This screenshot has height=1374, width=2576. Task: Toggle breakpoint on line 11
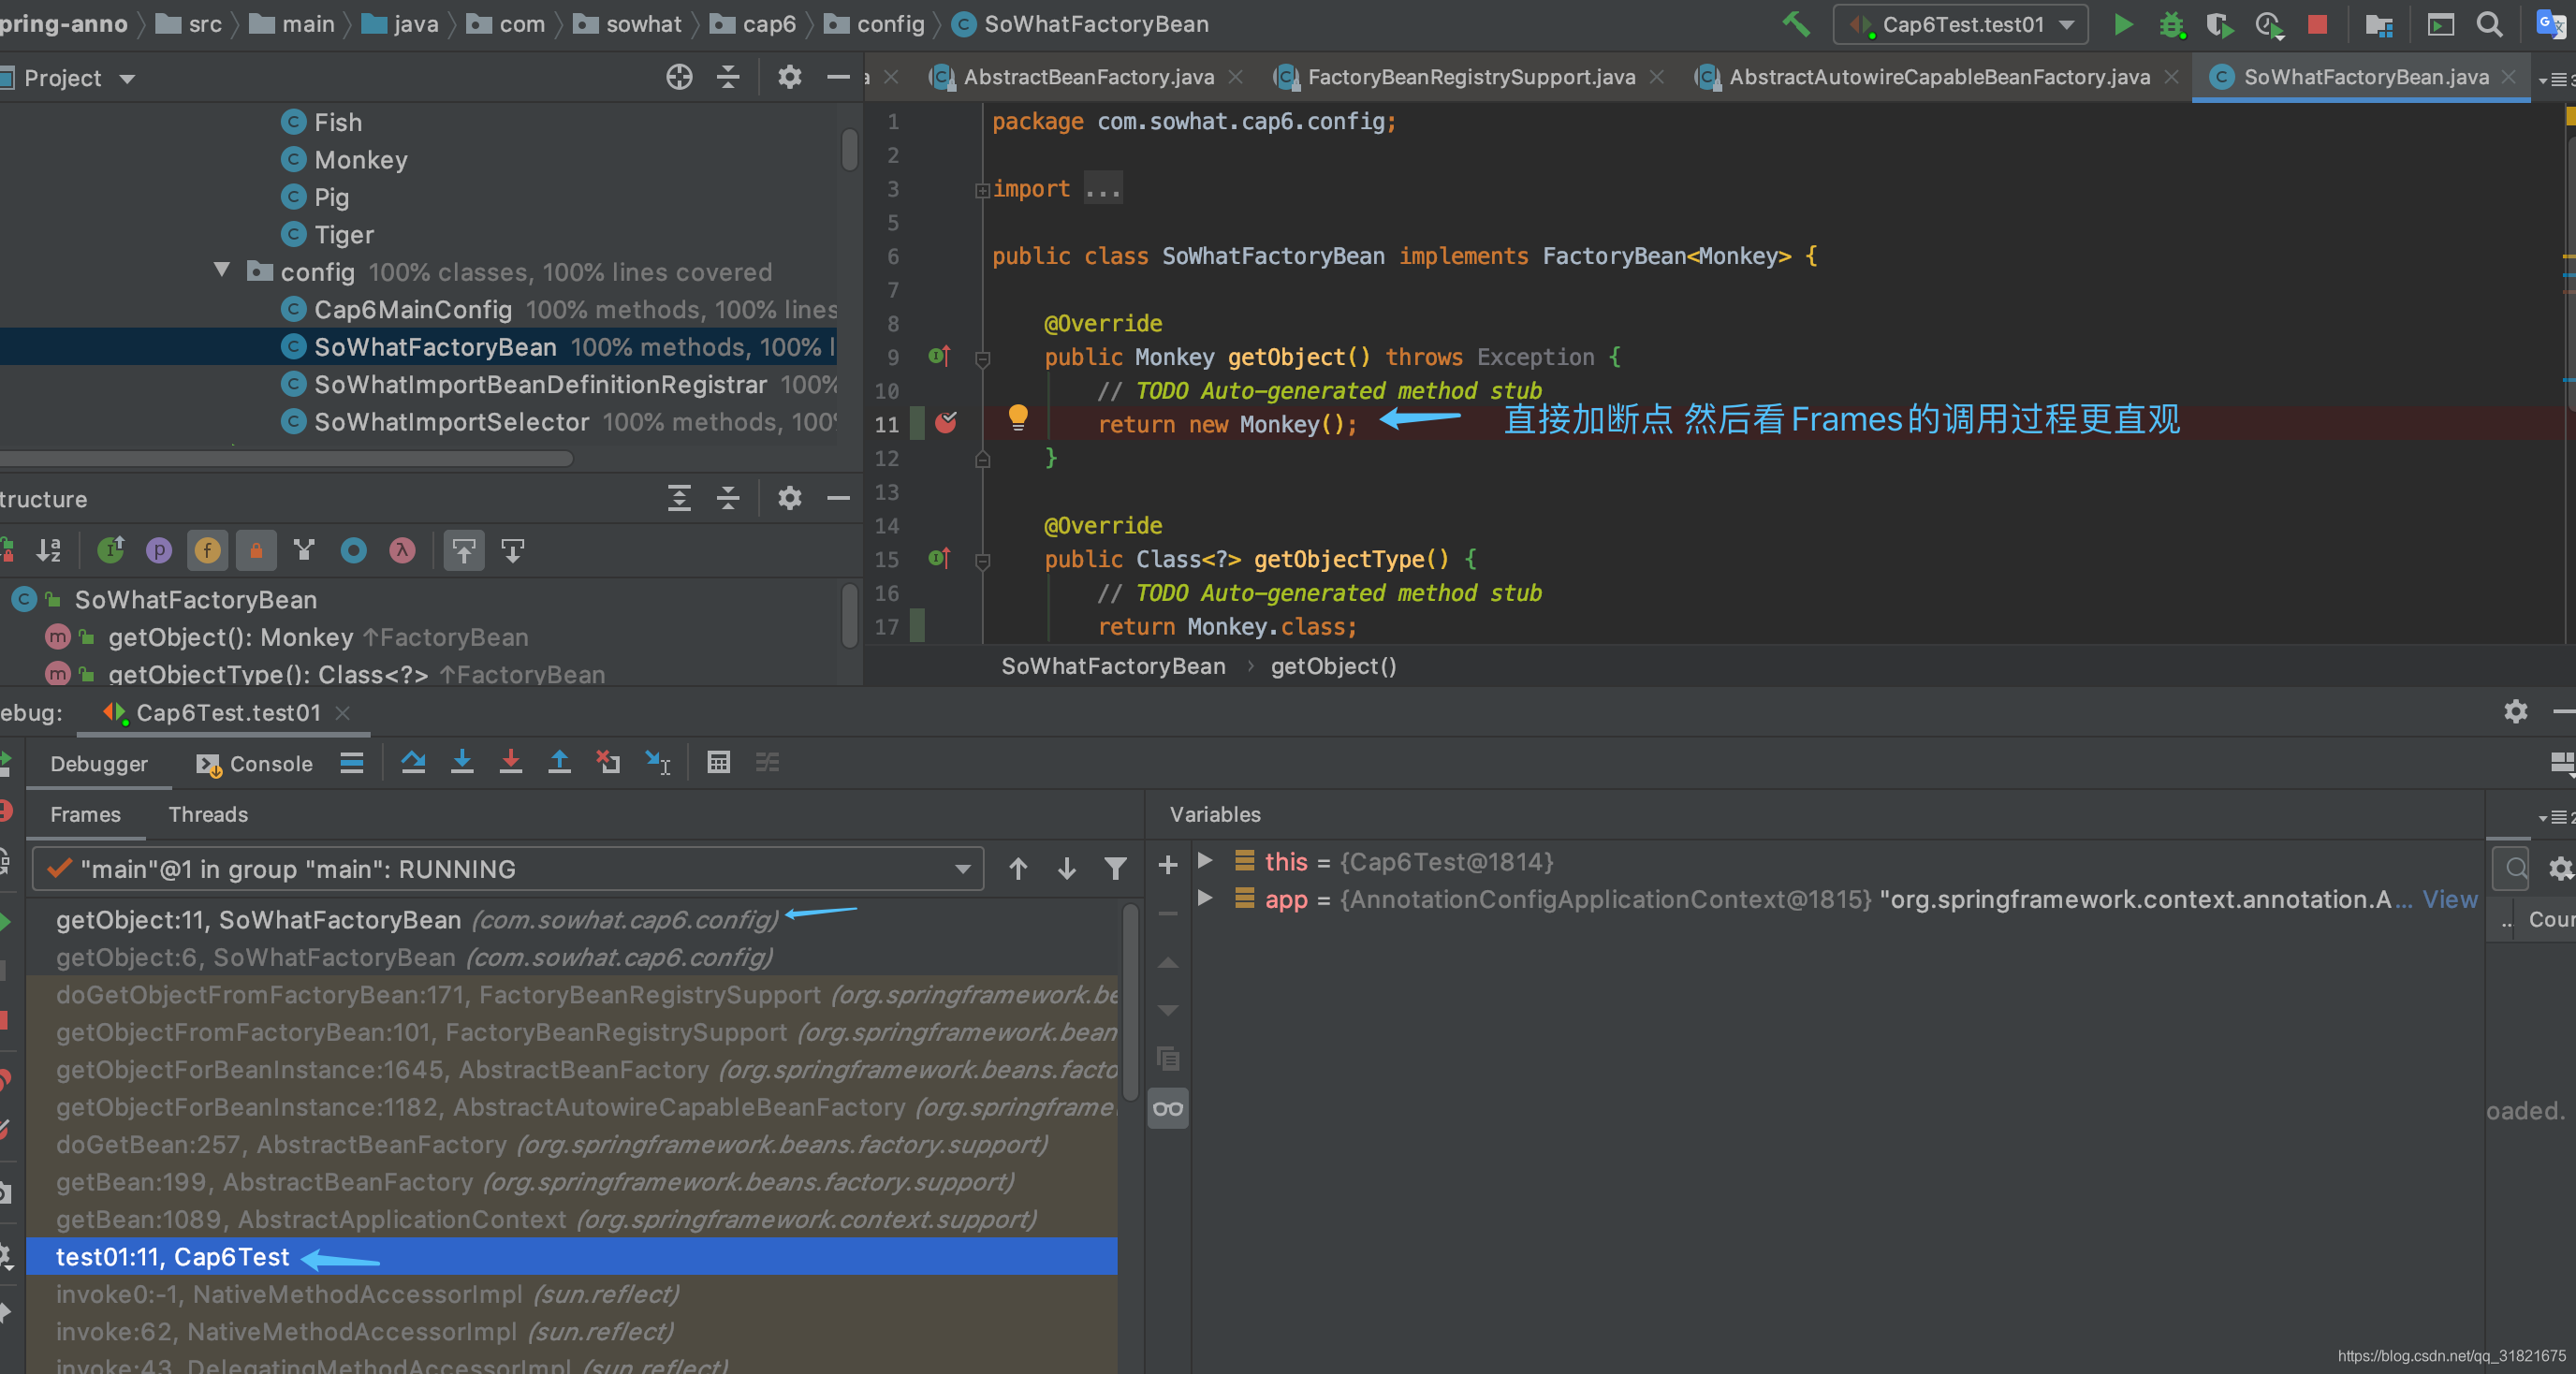click(947, 422)
